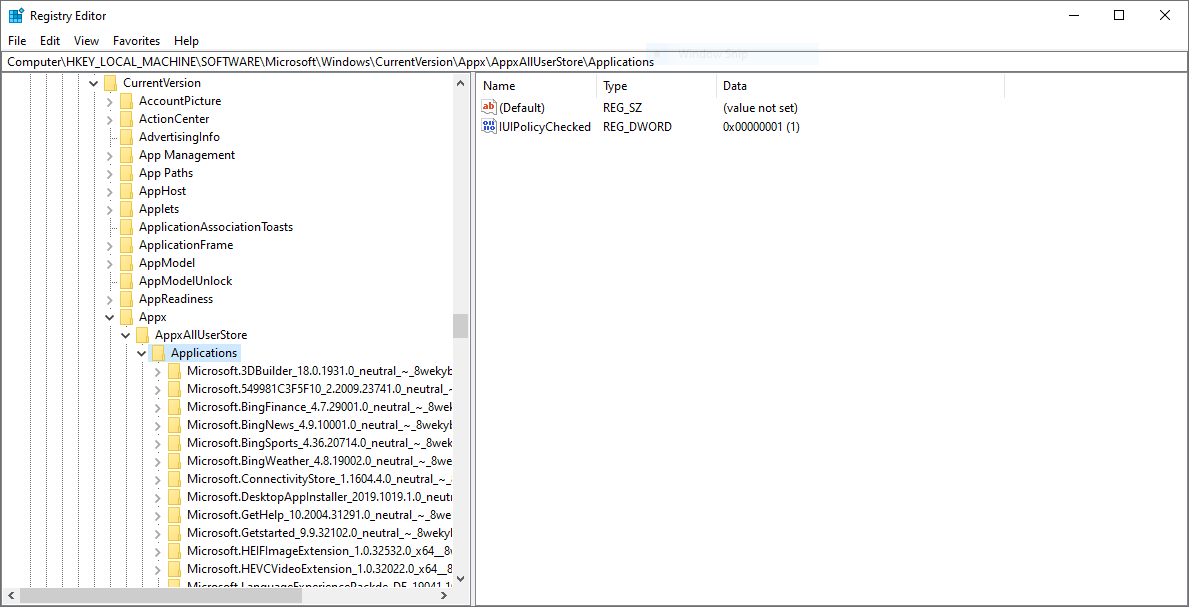1189x607 pixels.
Task: Collapse the AppxAllUserStore tree node
Action: coord(125,334)
